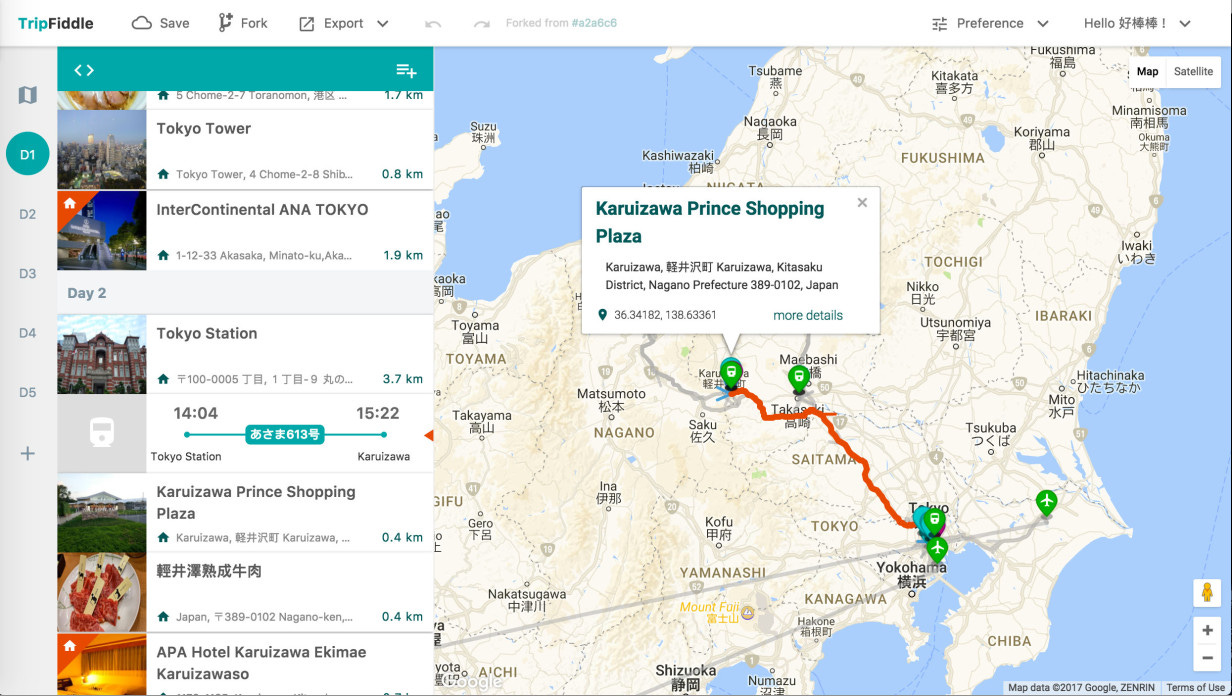Click the 3.7 km distance for Tokyo Station
1232x696 pixels.
[402, 379]
